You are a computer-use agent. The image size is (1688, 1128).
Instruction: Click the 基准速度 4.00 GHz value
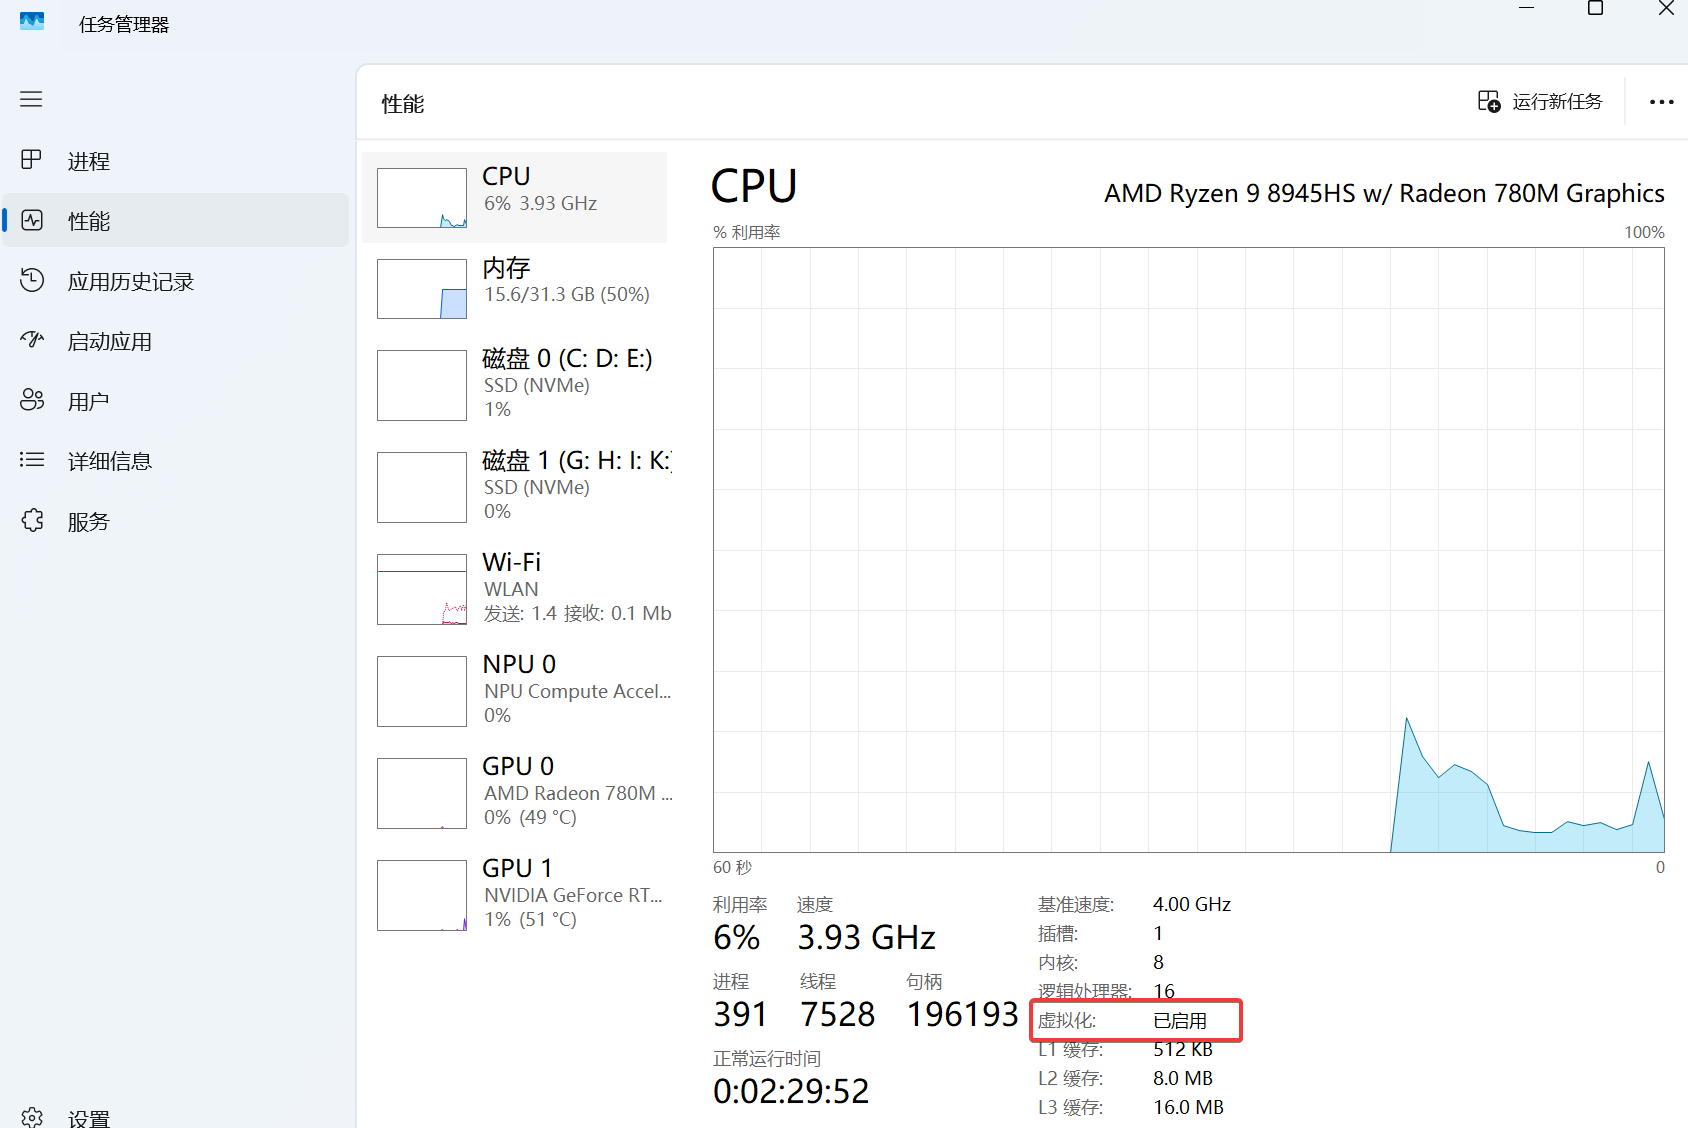point(1192,904)
